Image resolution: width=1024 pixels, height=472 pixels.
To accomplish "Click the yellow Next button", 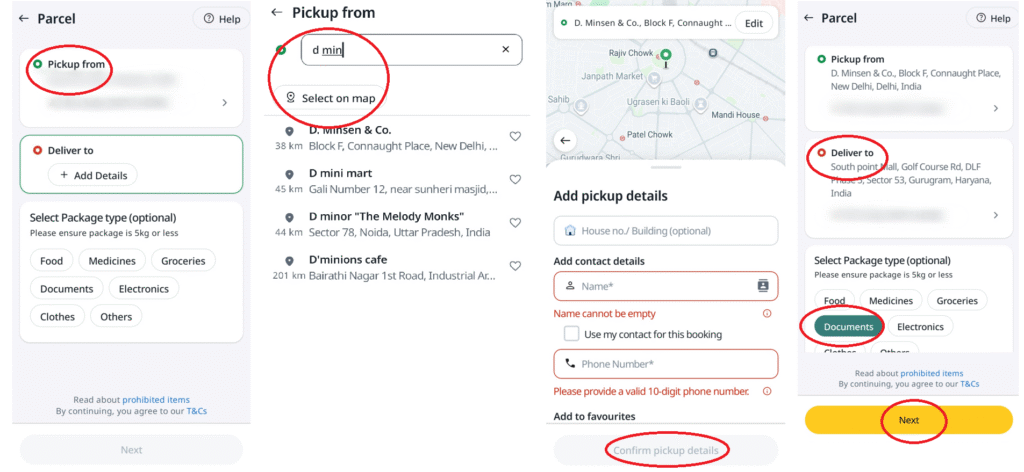I will click(908, 420).
